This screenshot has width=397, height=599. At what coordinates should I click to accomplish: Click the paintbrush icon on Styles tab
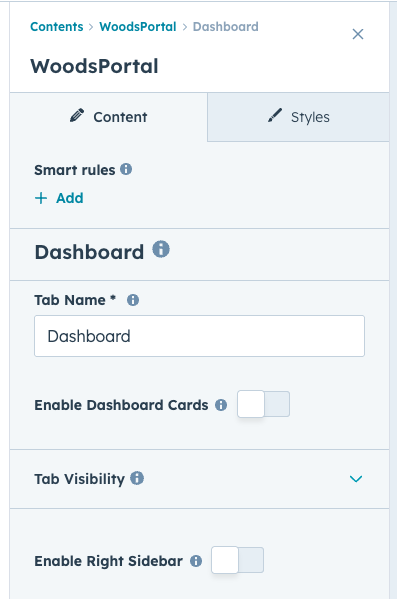click(275, 115)
